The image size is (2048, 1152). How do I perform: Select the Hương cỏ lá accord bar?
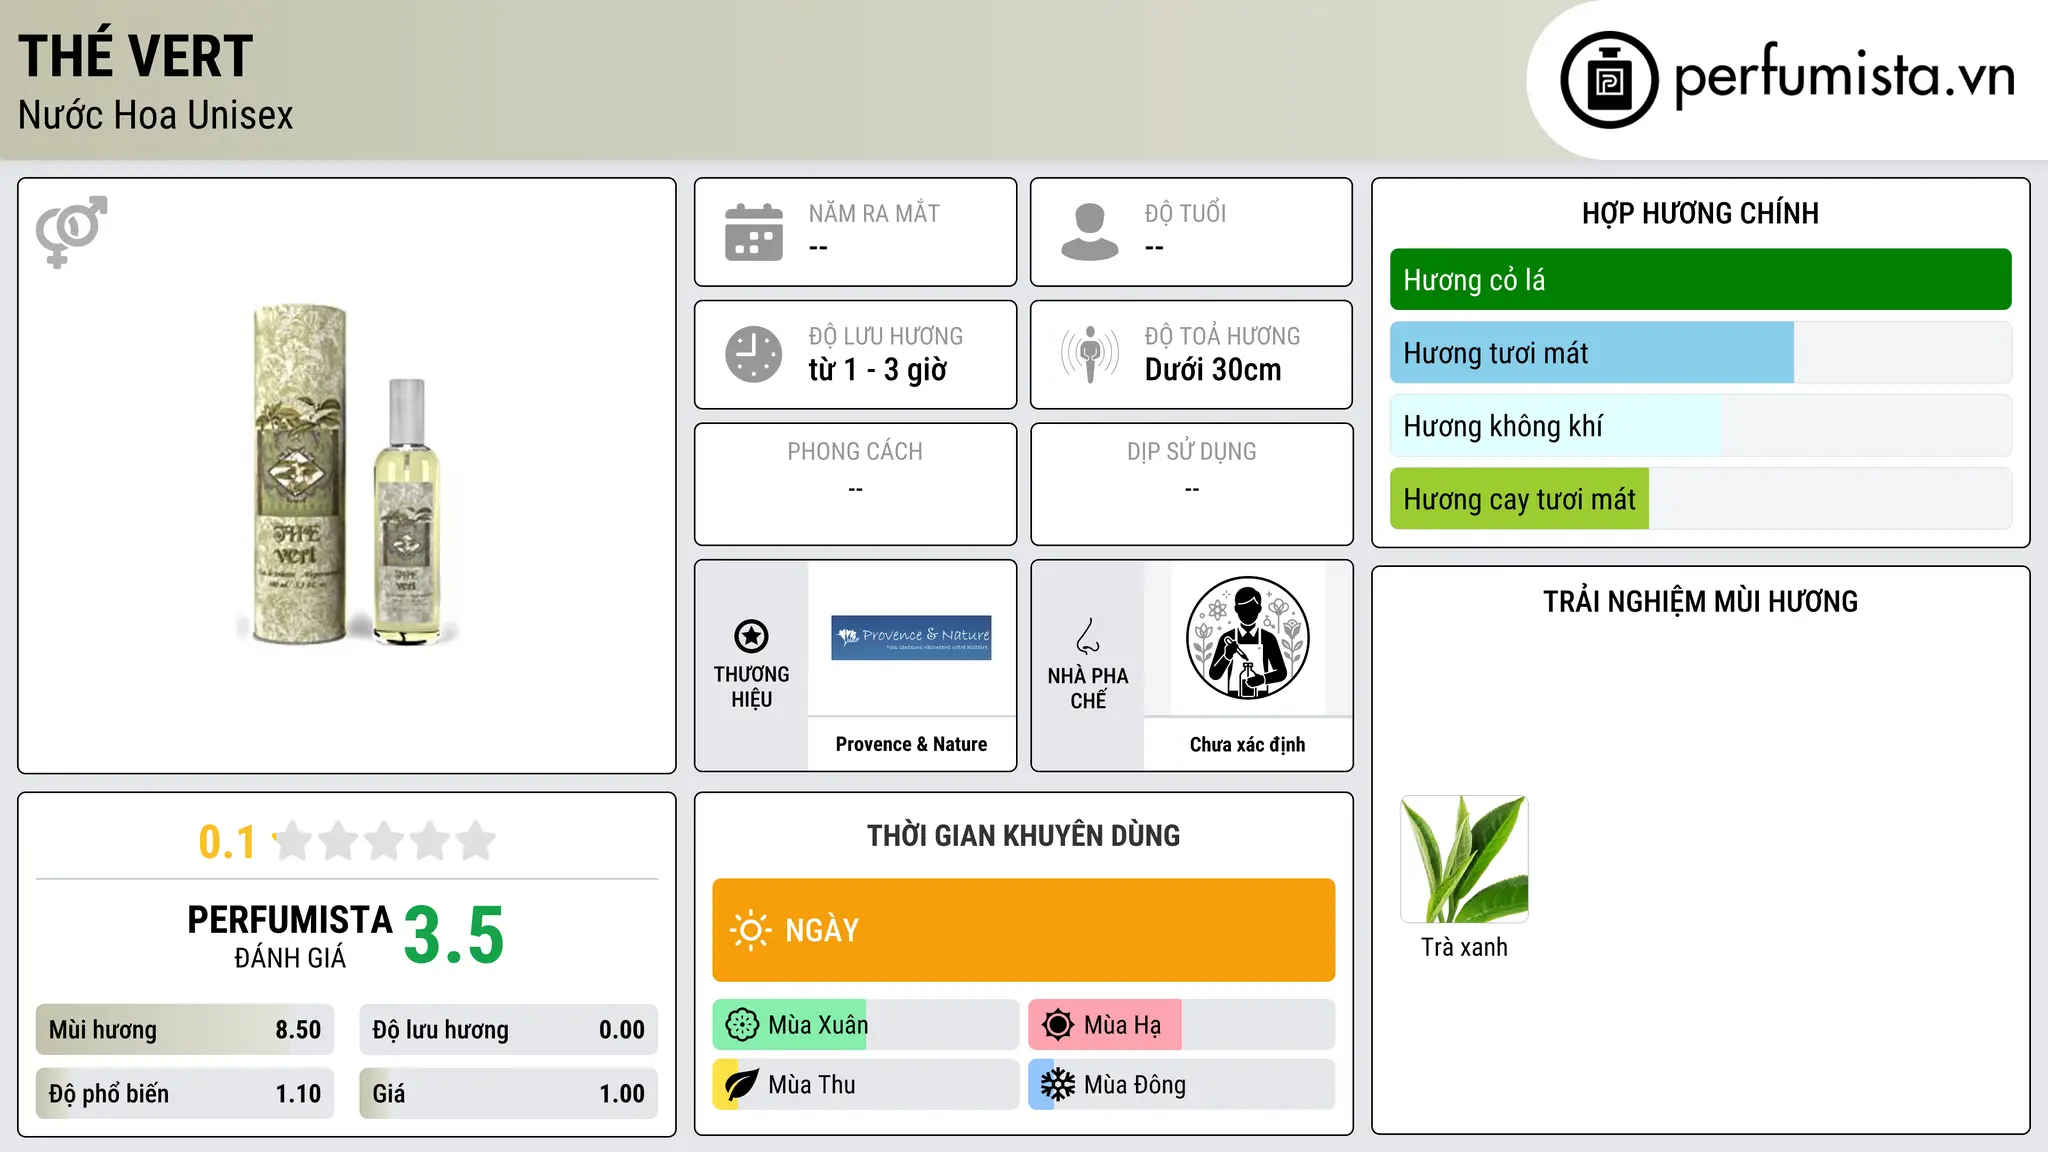1700,280
